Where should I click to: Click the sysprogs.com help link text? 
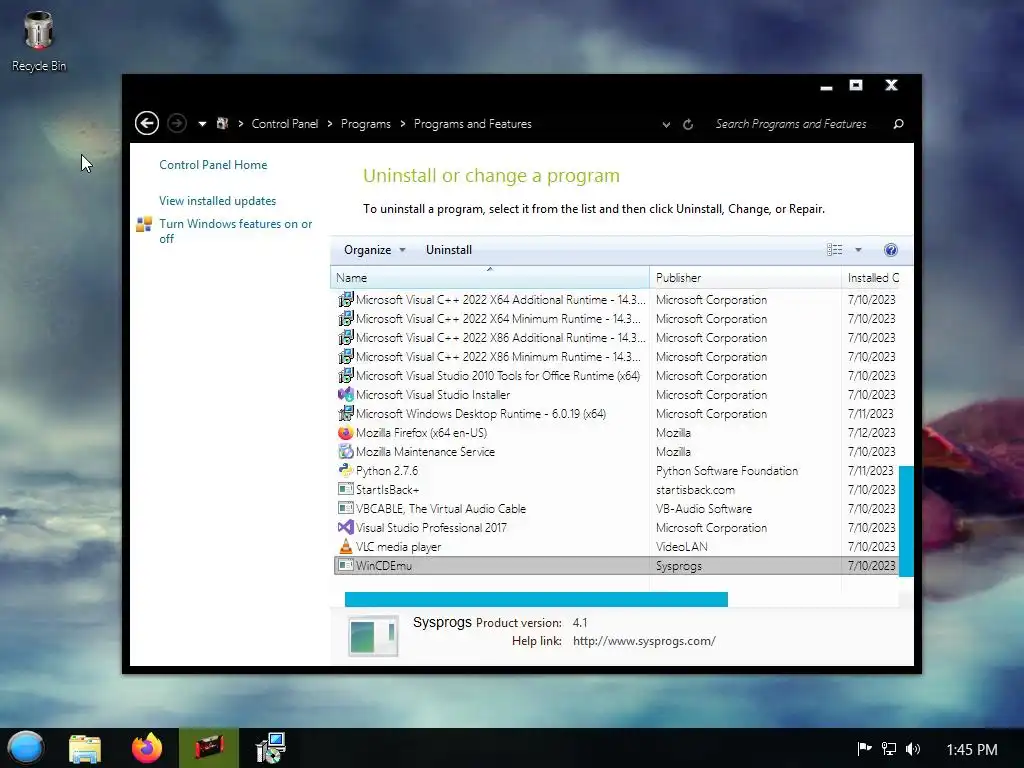point(644,641)
